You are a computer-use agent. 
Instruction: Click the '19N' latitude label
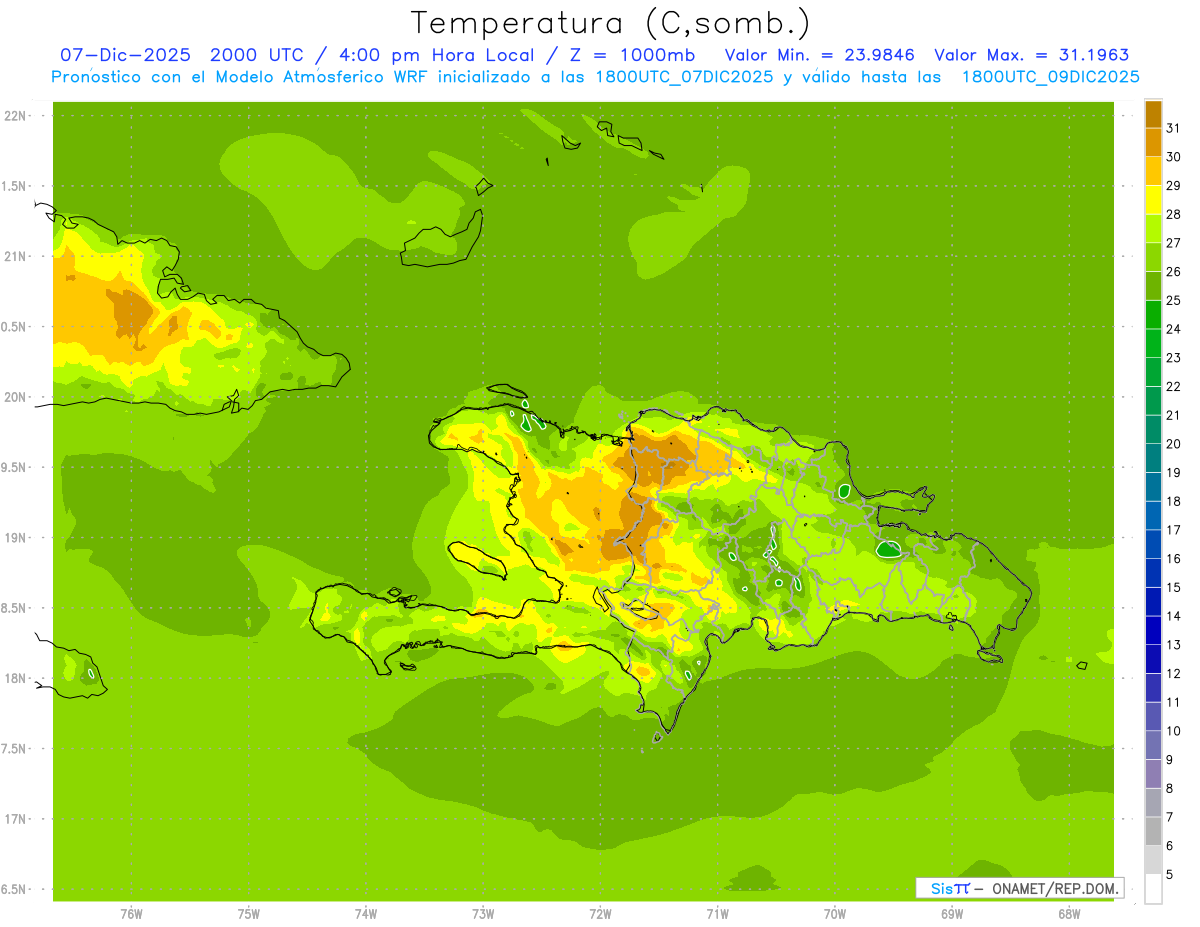click(x=16, y=538)
